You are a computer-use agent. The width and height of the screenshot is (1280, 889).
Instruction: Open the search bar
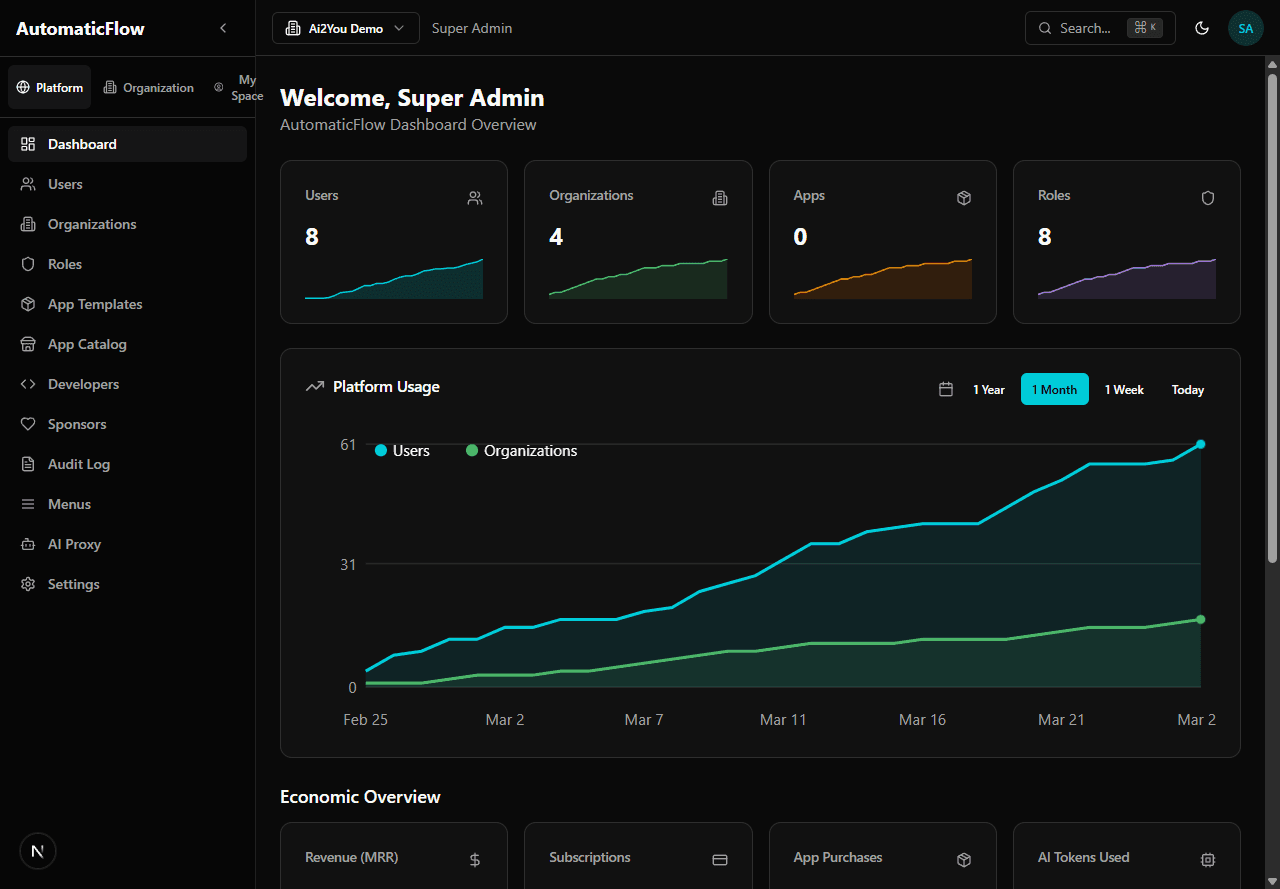point(1099,28)
